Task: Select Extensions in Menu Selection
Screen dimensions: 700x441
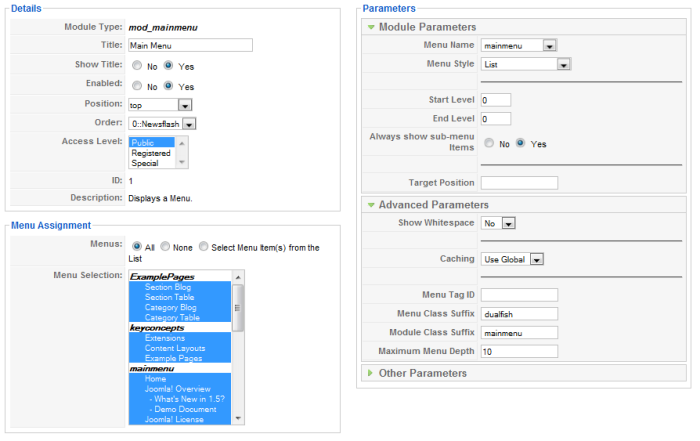Action: point(180,338)
